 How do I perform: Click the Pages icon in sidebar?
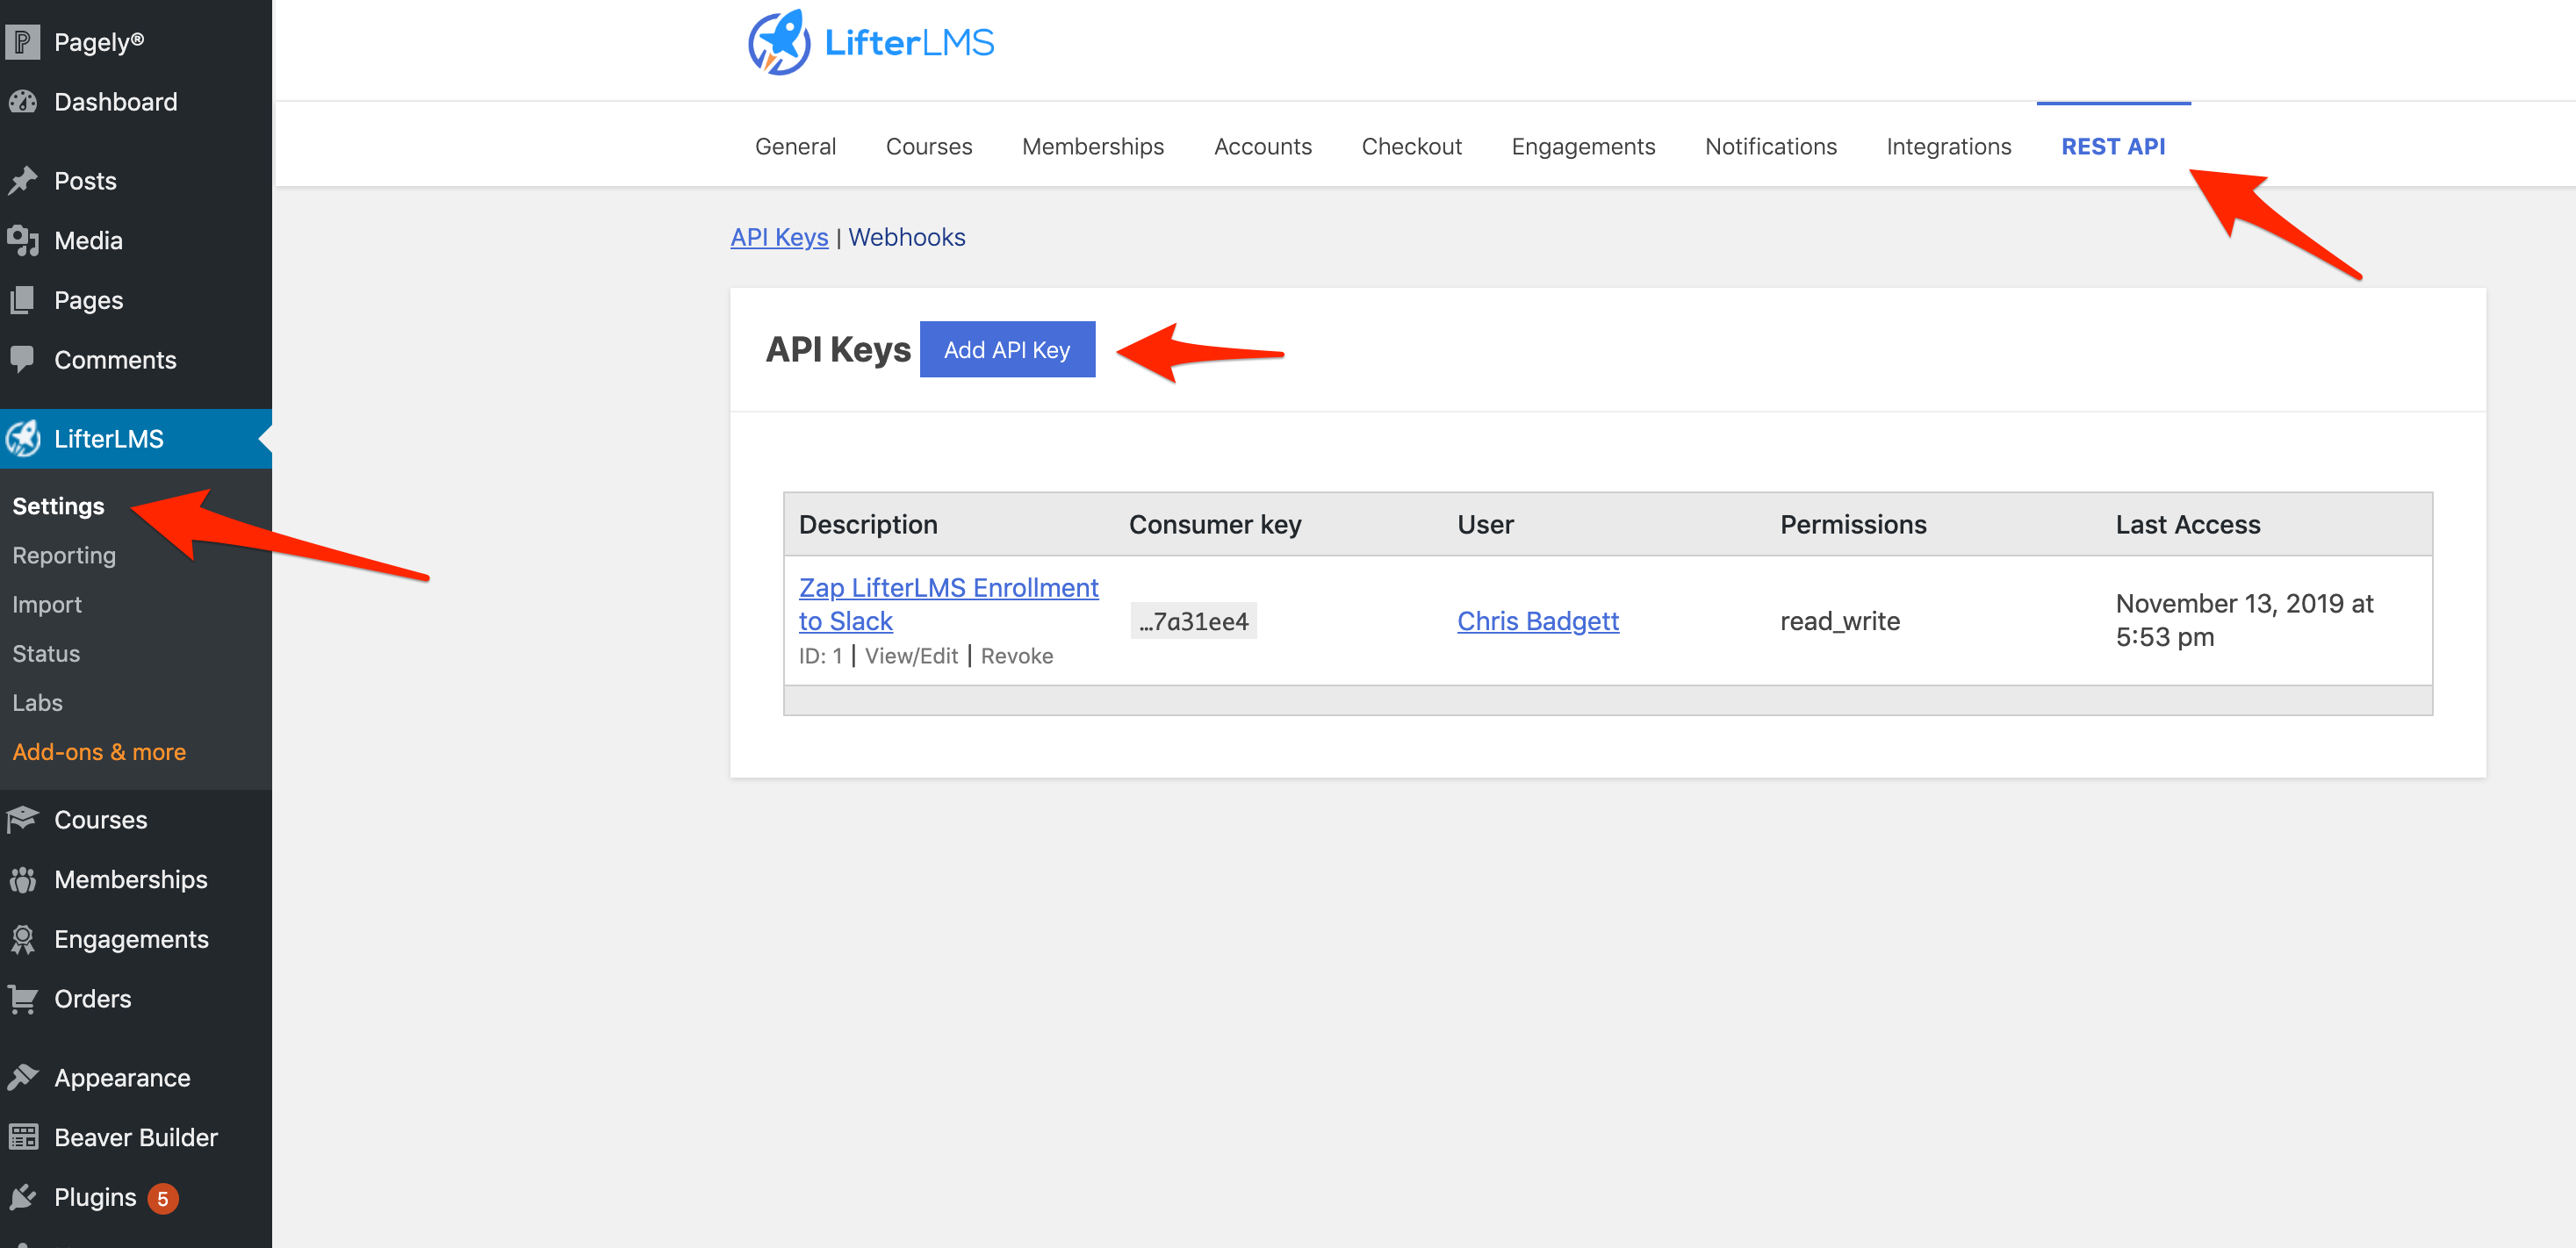(22, 300)
